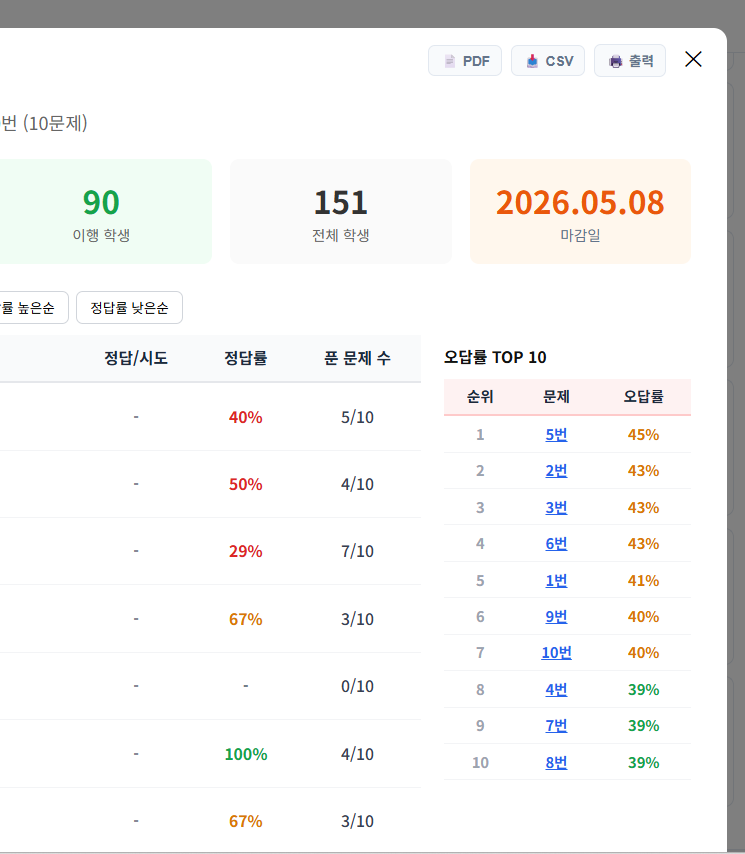Open the 8번 problem link
This screenshot has height=854, width=745.
coord(556,762)
